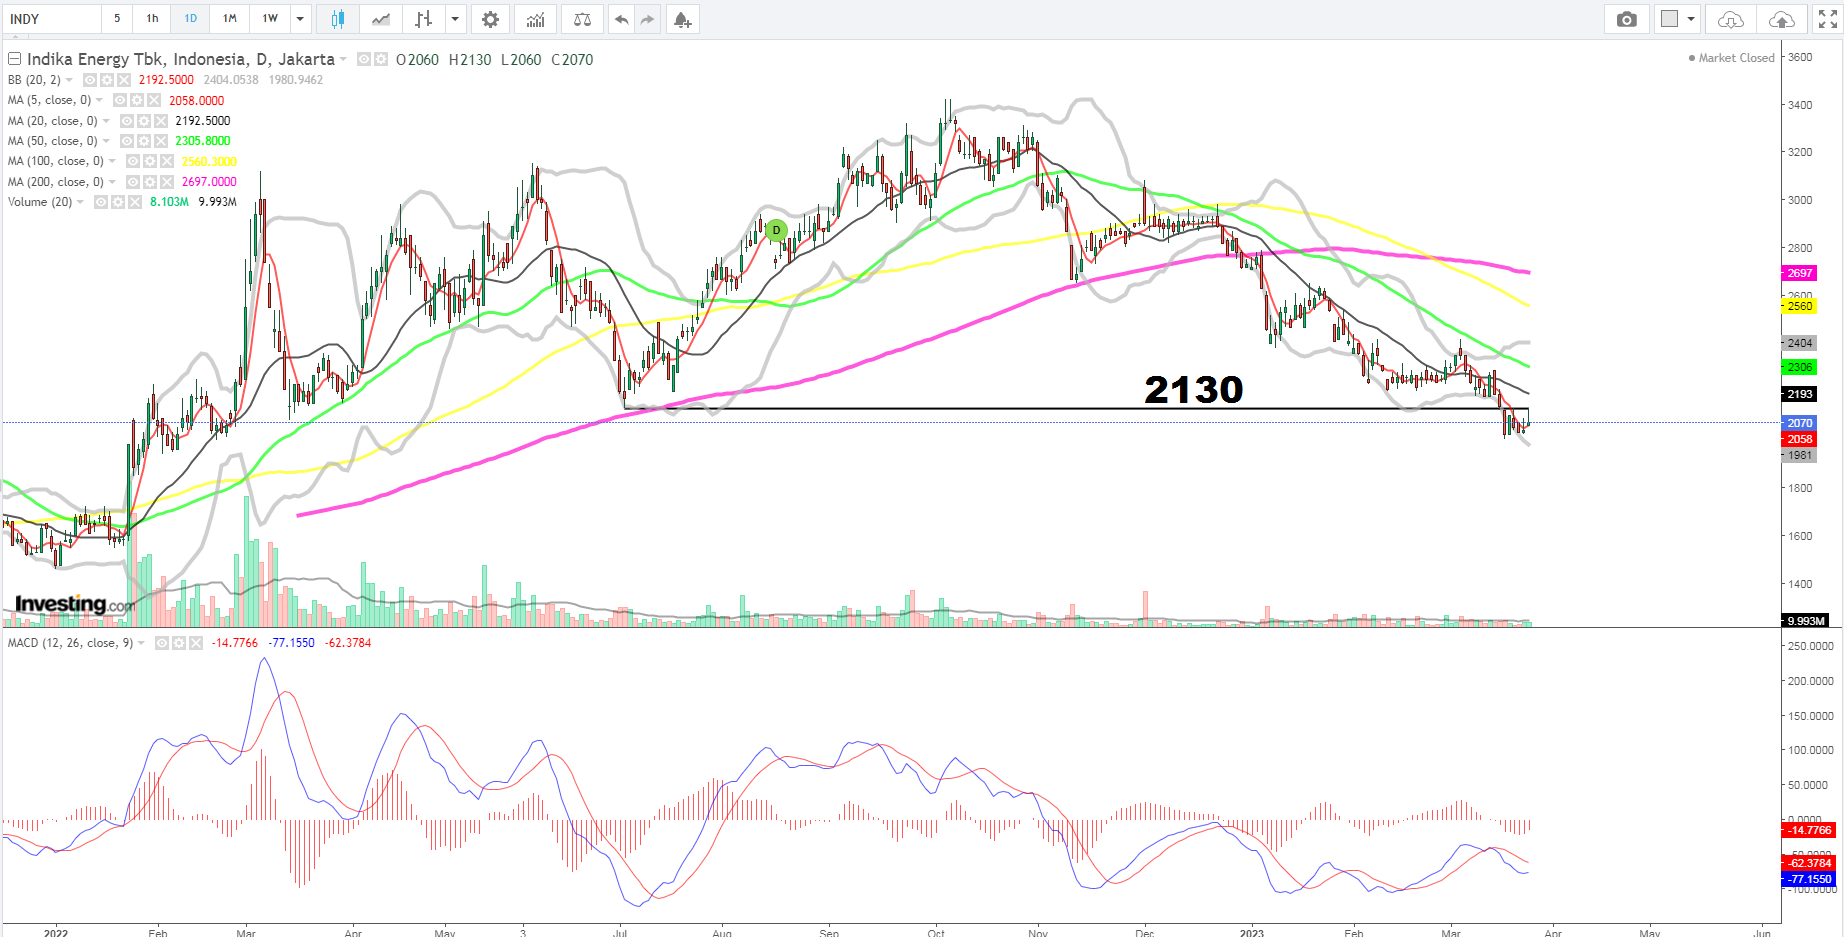Open MACD format gear icon
Viewport: 1844px width, 939px height.
tap(179, 643)
